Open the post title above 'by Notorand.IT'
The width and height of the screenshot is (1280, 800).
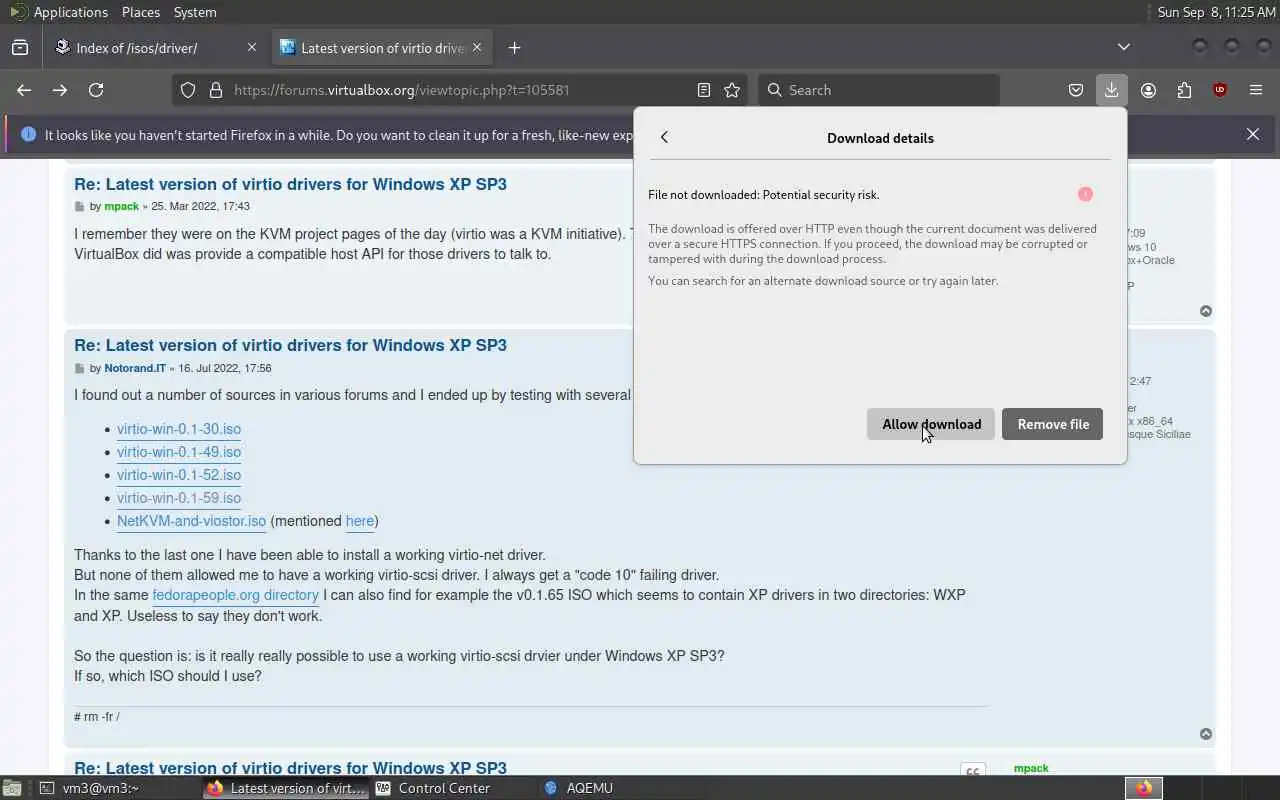[290, 345]
